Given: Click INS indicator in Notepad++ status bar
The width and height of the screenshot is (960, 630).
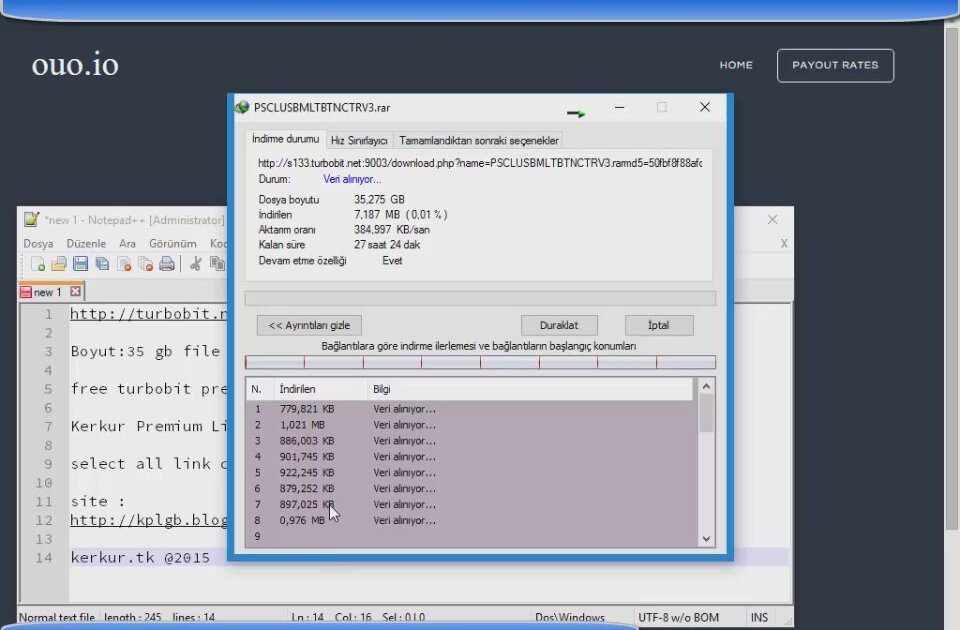Looking at the screenshot, I should tap(759, 617).
